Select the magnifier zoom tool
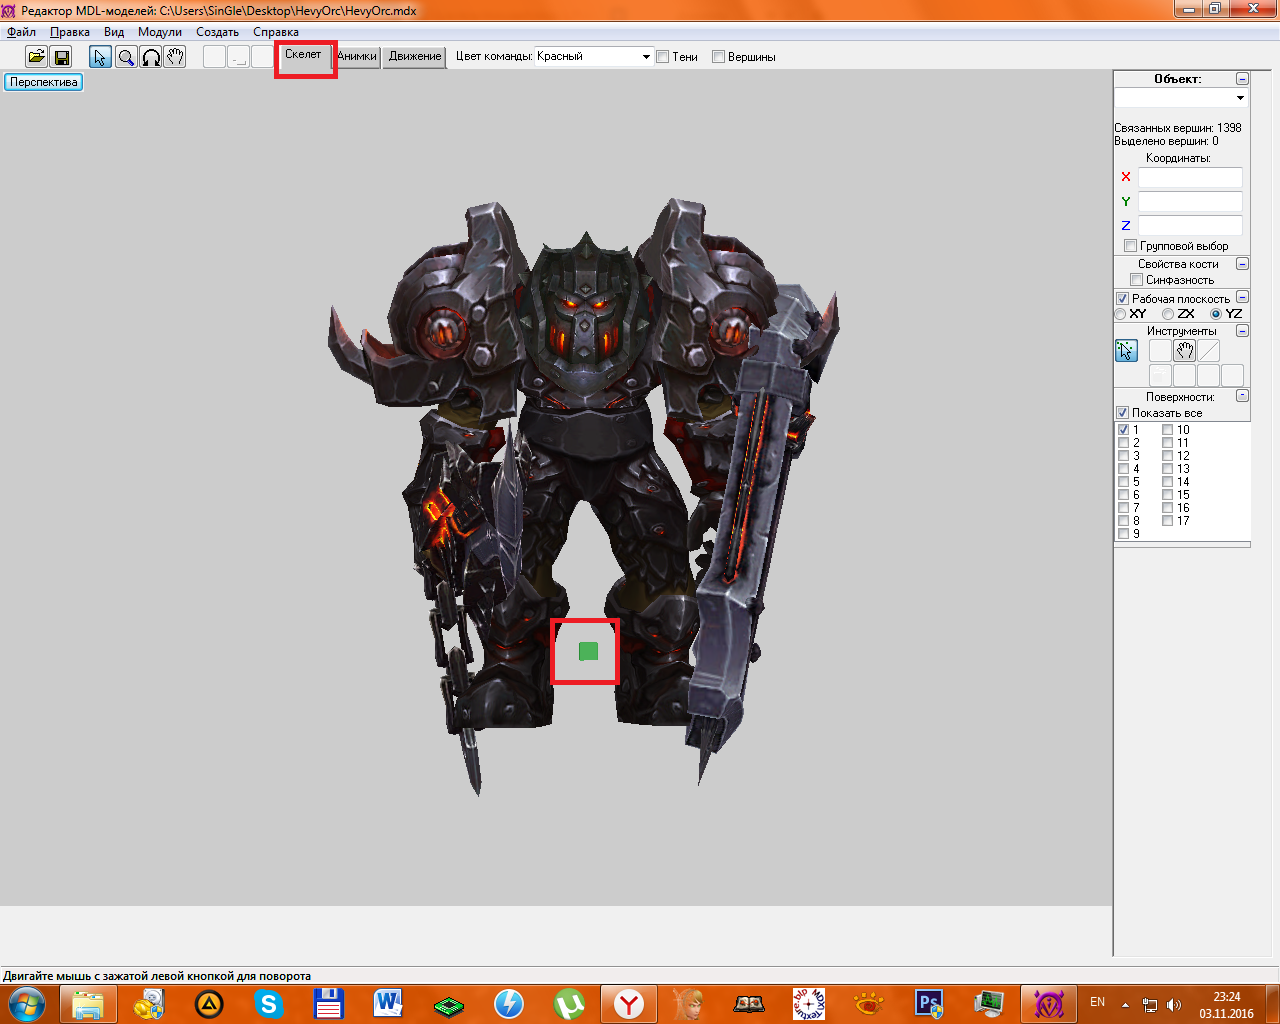 [x=126, y=57]
